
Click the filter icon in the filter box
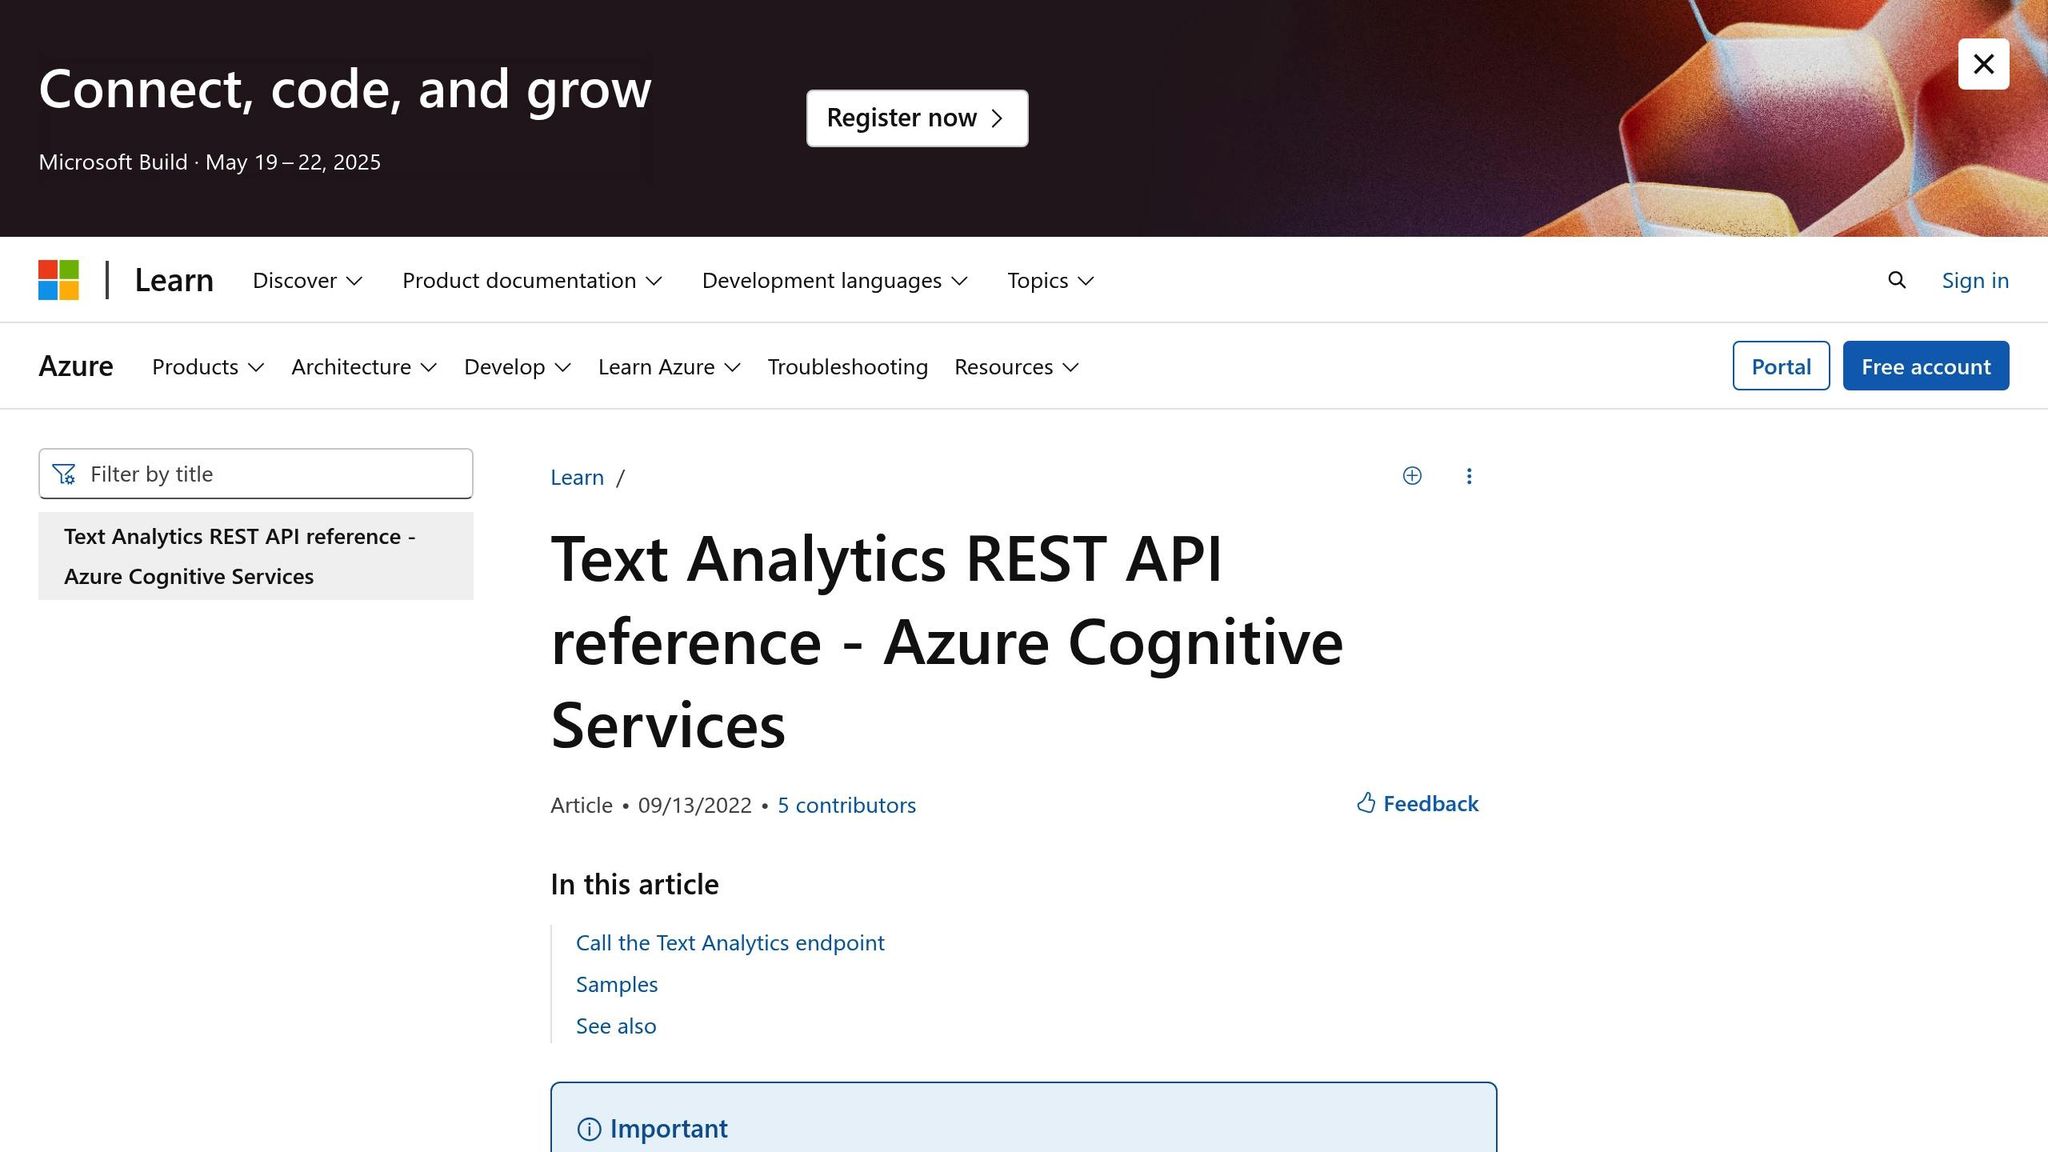(64, 474)
